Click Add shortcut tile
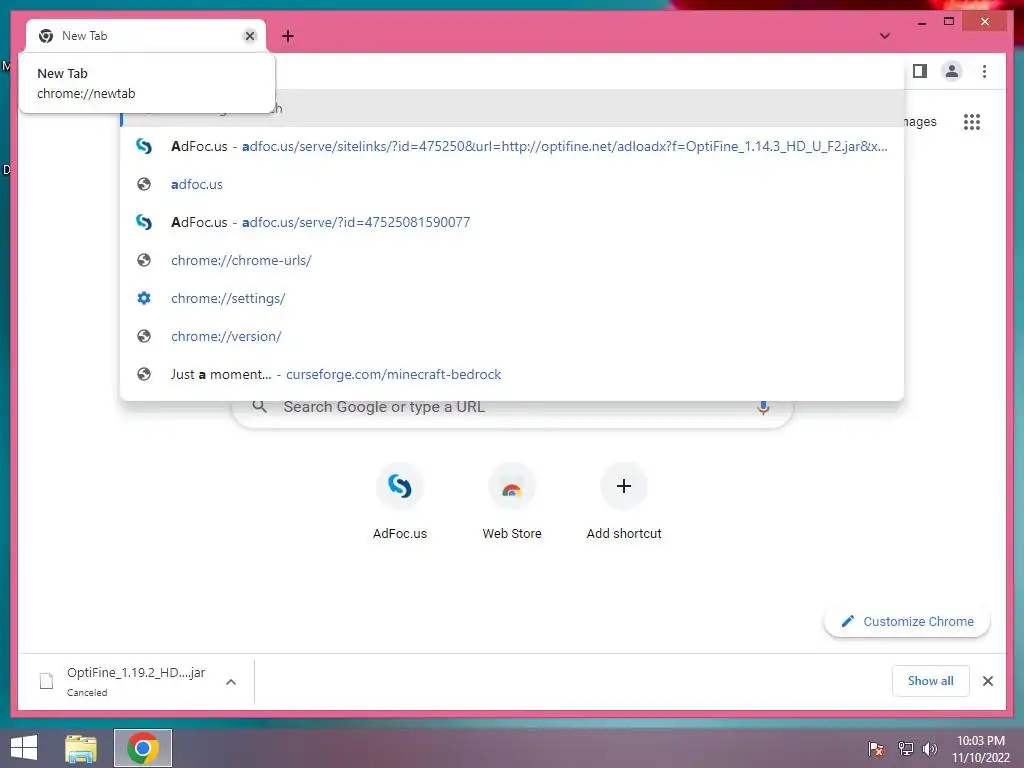The width and height of the screenshot is (1024, 768). click(x=624, y=502)
